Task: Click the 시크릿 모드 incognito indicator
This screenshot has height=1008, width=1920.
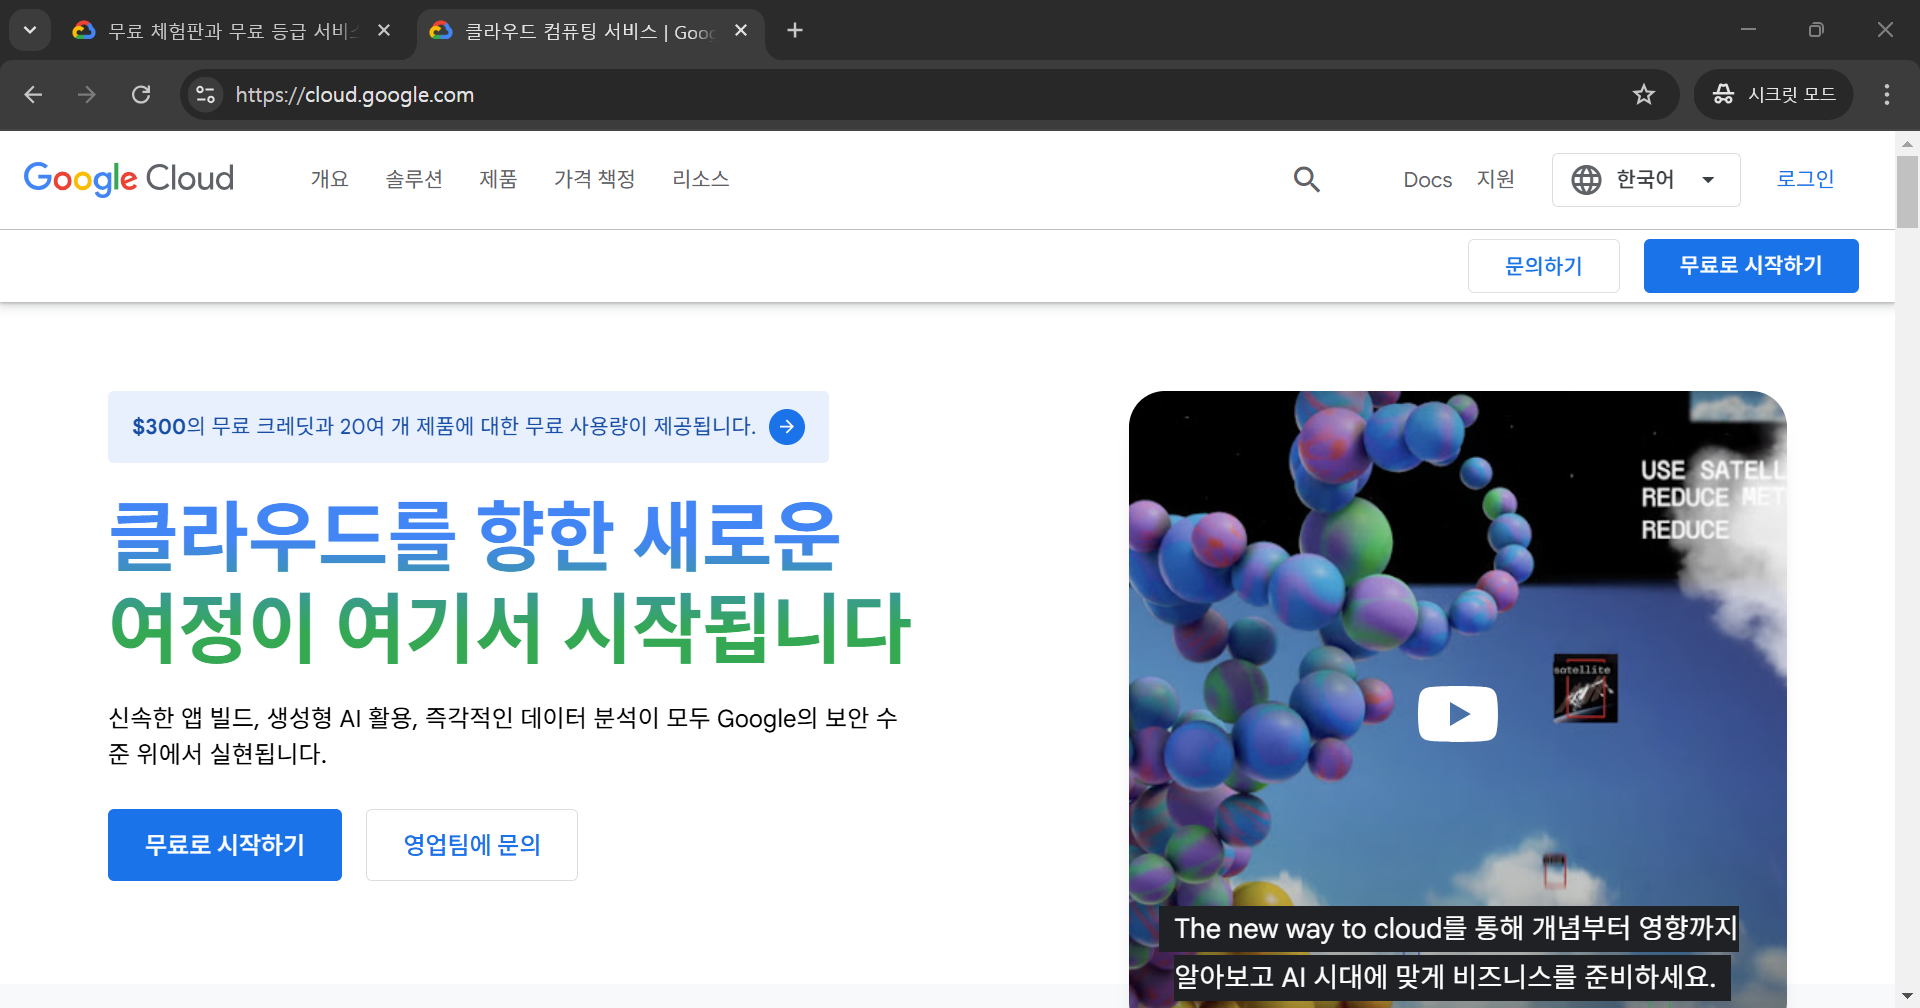Action: pyautogui.click(x=1774, y=94)
